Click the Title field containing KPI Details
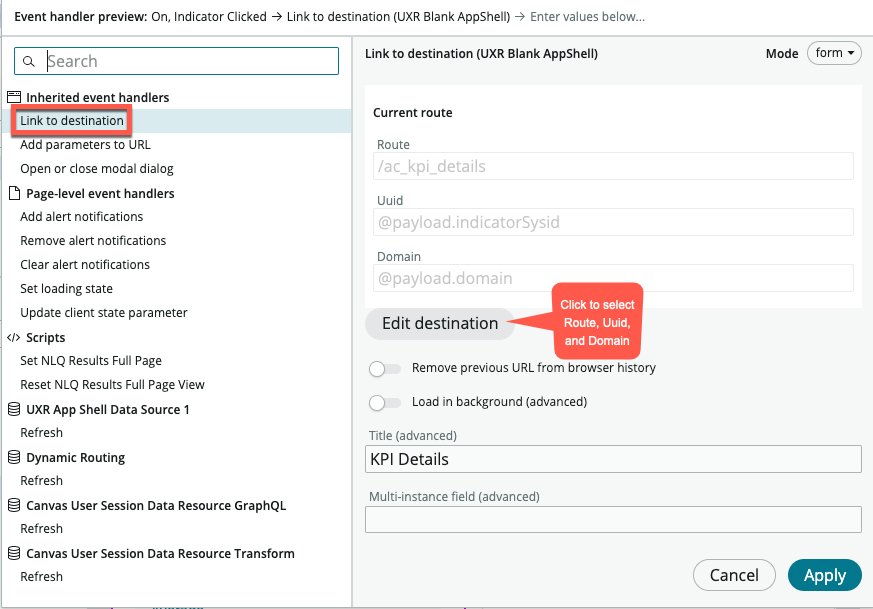 tap(612, 459)
